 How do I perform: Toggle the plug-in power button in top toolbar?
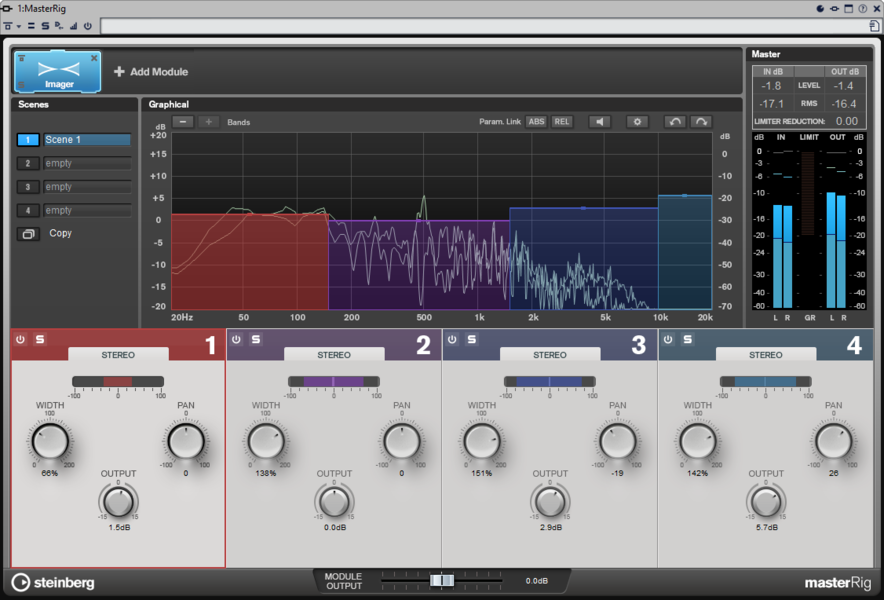(87, 26)
